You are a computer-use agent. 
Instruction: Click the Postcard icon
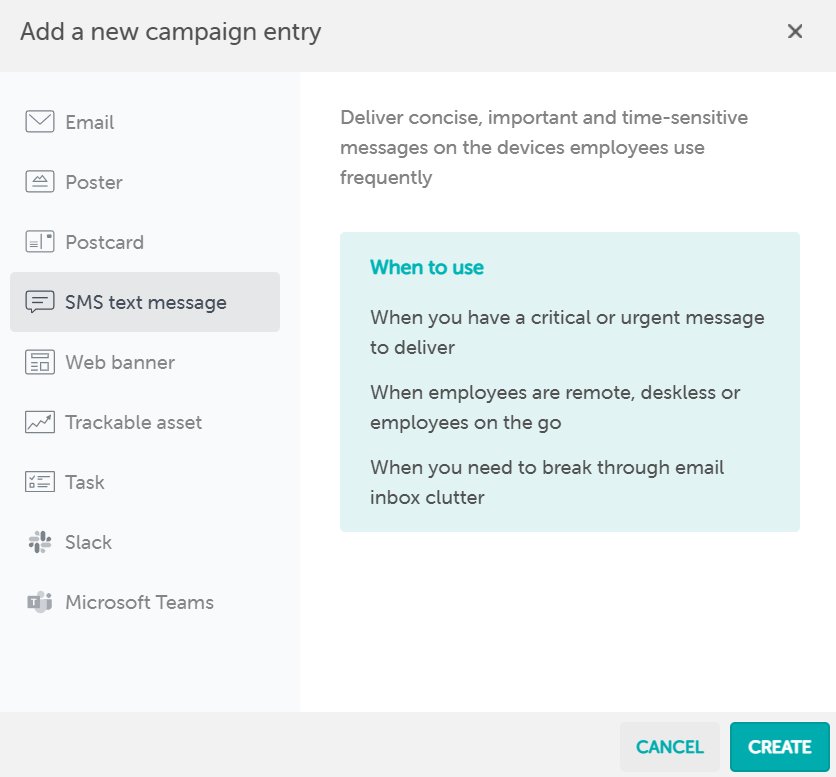click(40, 242)
